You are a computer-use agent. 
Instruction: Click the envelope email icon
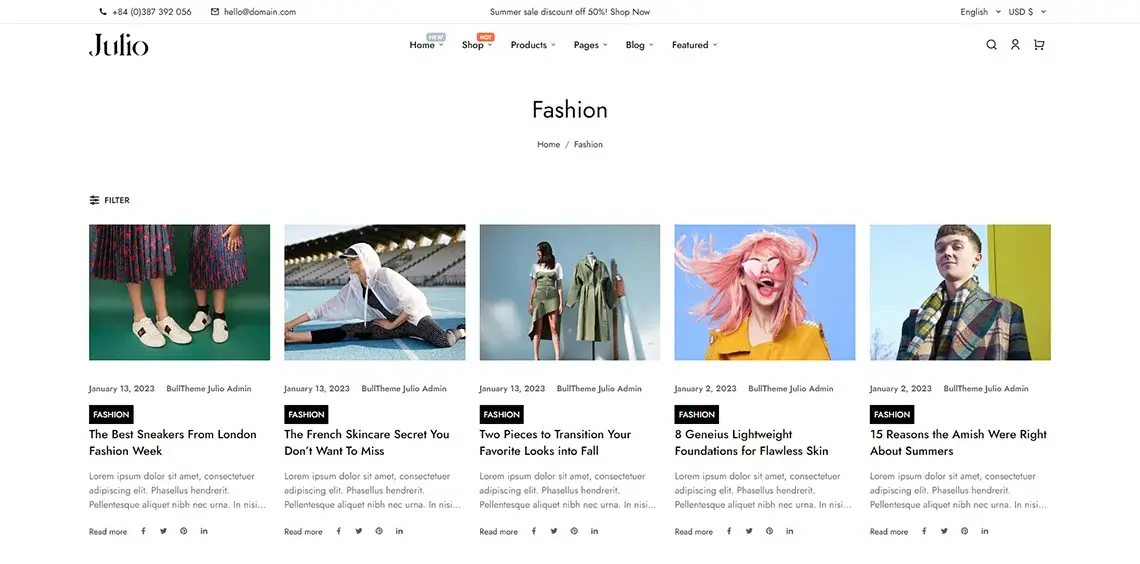click(x=214, y=12)
